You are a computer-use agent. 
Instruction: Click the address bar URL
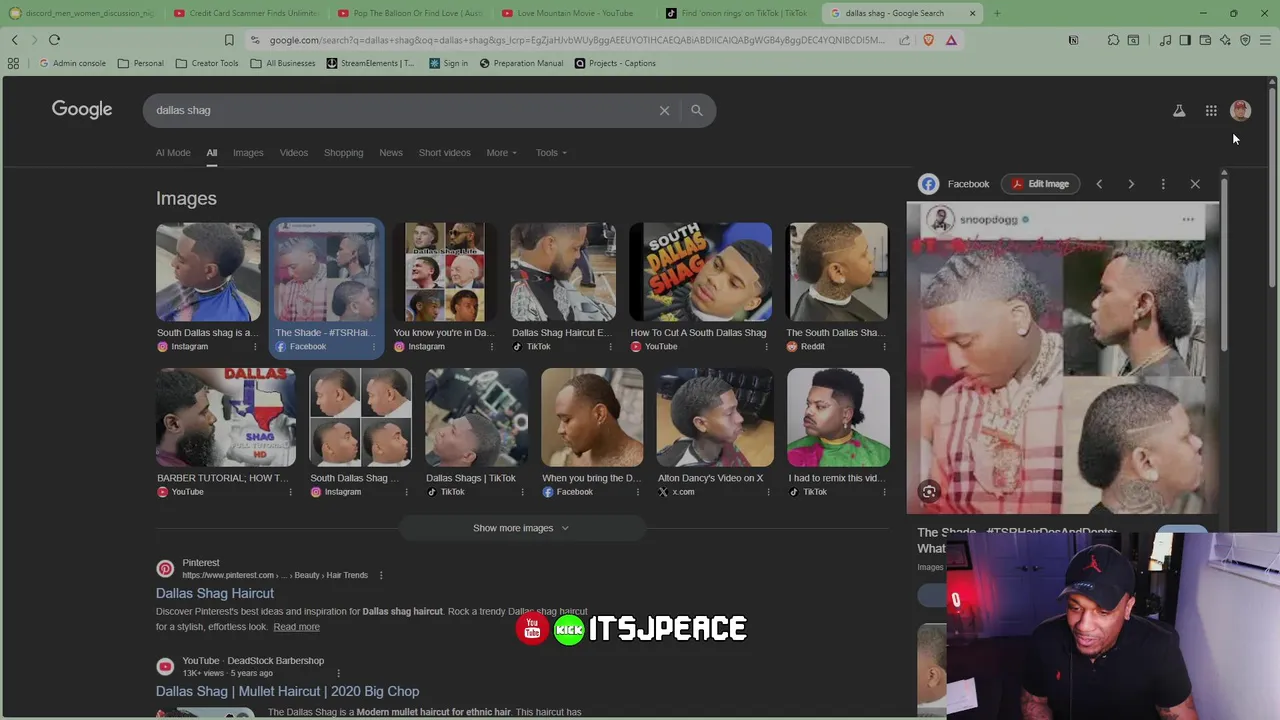click(x=577, y=40)
